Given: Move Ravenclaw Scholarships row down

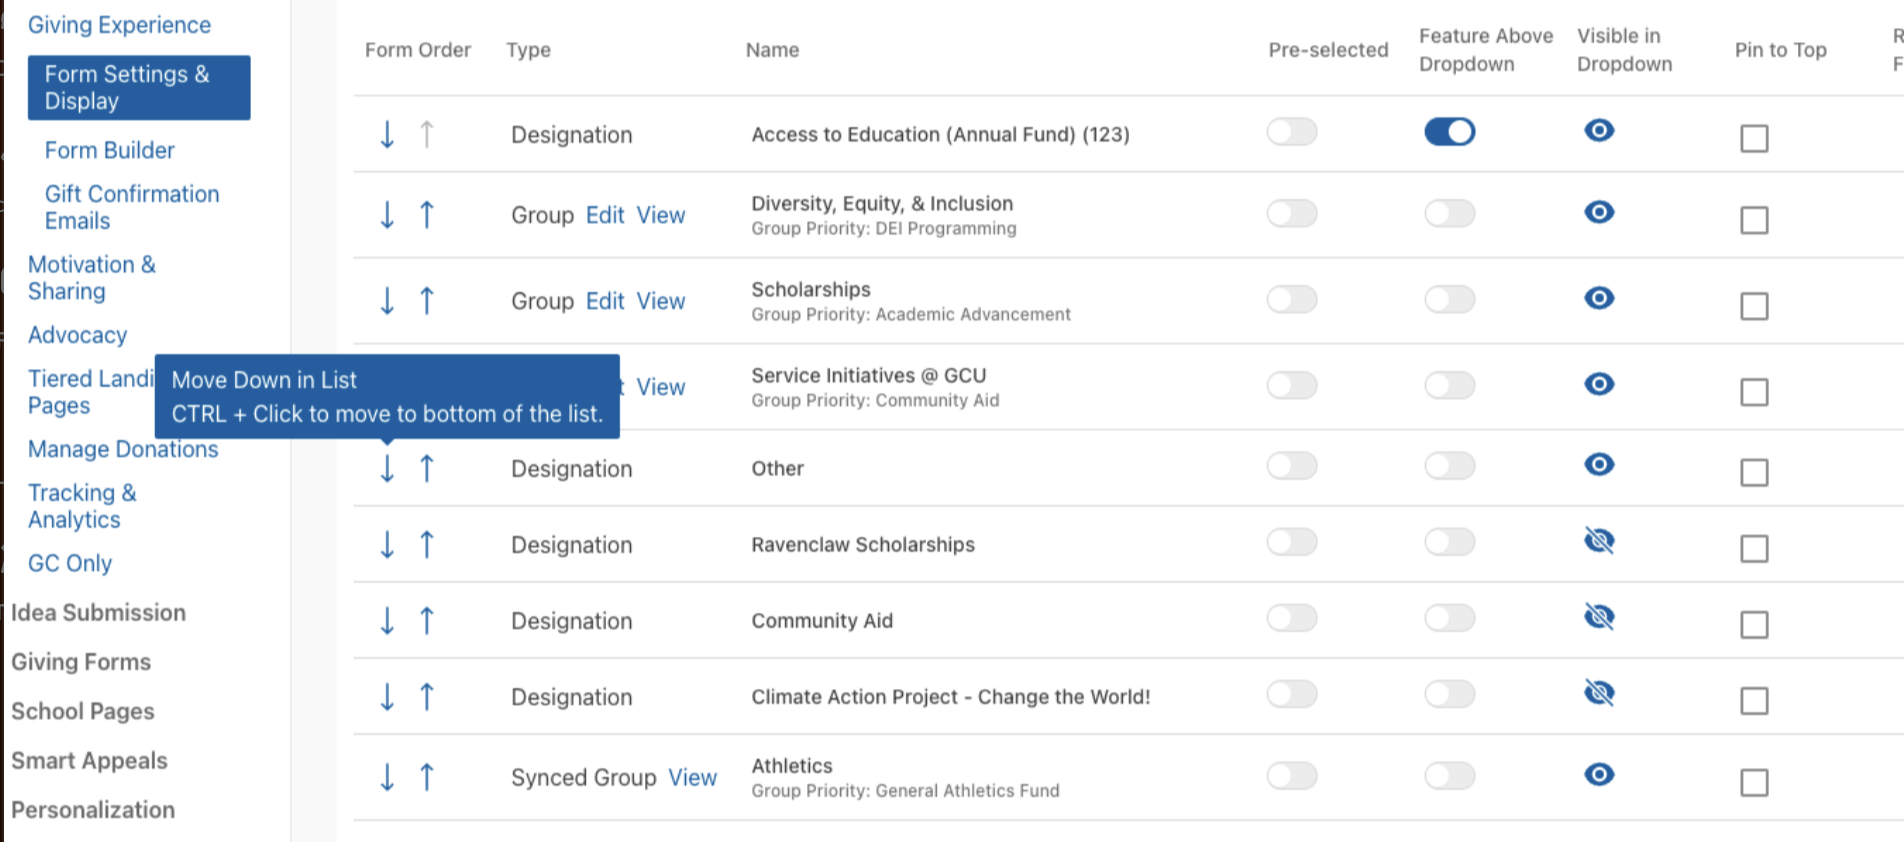Looking at the screenshot, I should (387, 545).
